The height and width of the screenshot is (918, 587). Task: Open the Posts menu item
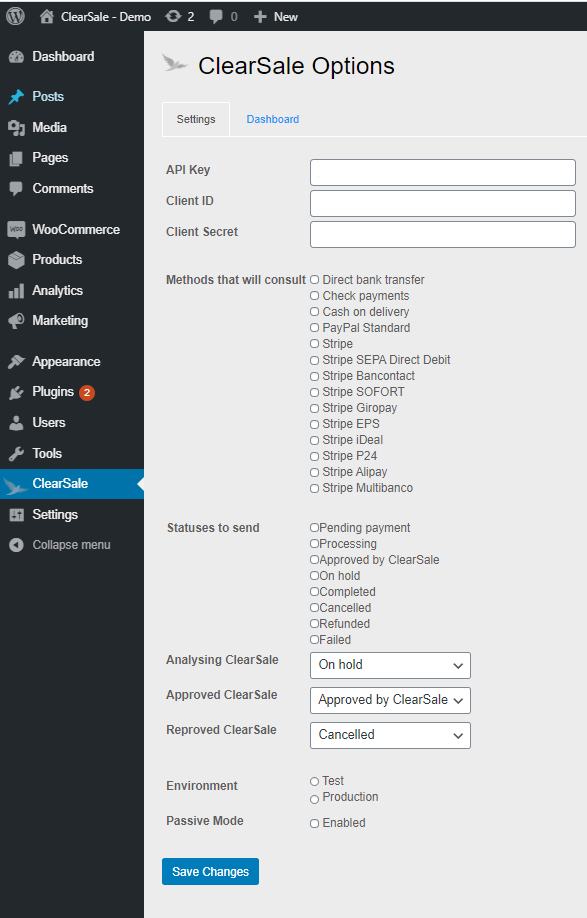[x=48, y=97]
